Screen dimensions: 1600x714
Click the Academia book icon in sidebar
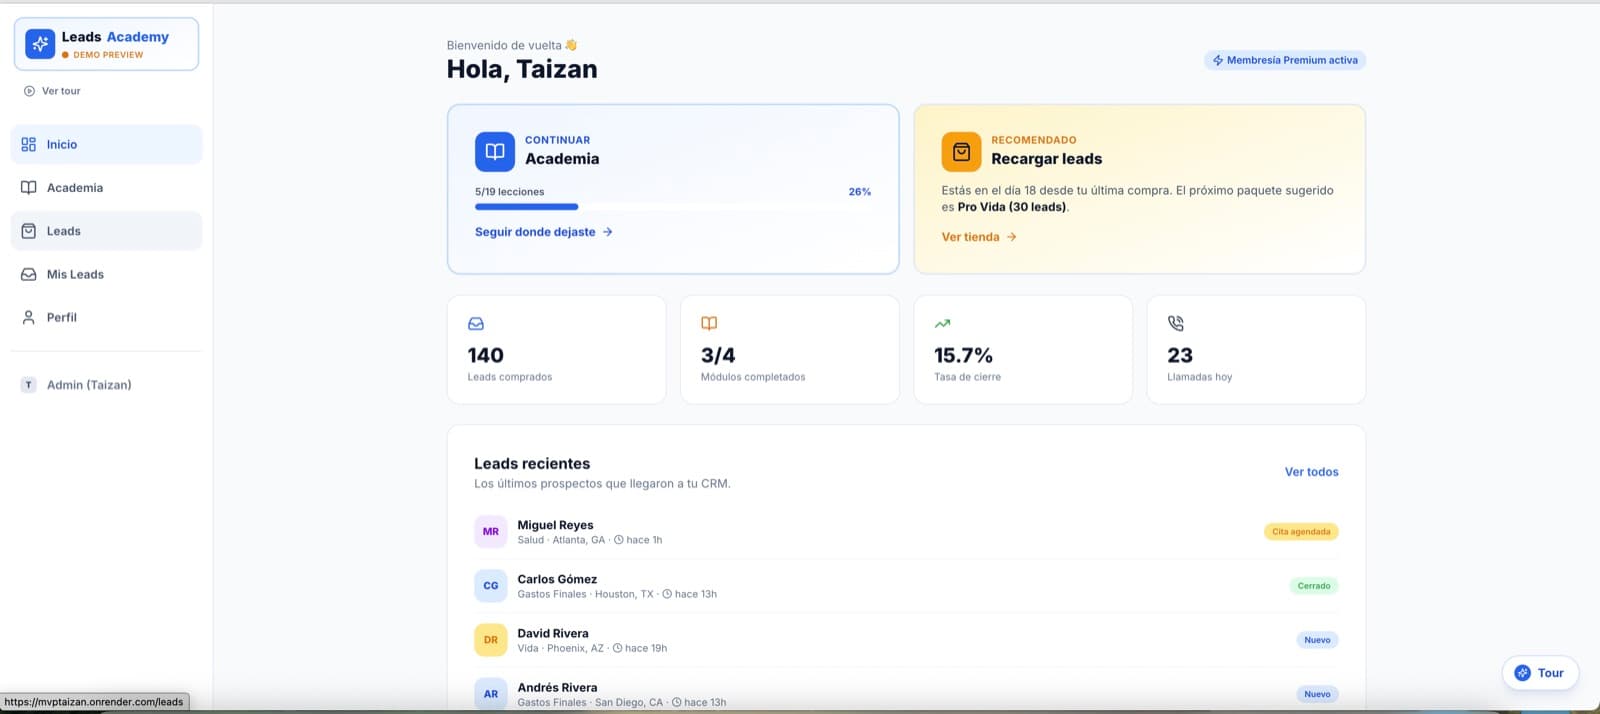29,188
